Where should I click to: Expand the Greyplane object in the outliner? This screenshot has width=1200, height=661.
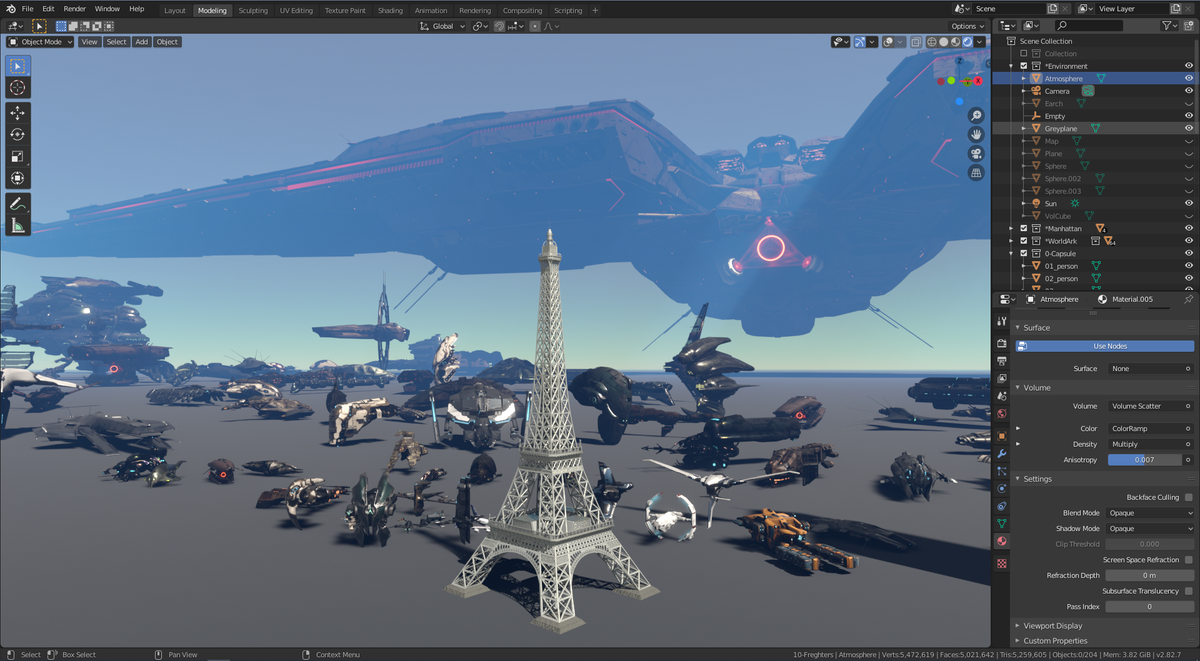[x=1024, y=128]
